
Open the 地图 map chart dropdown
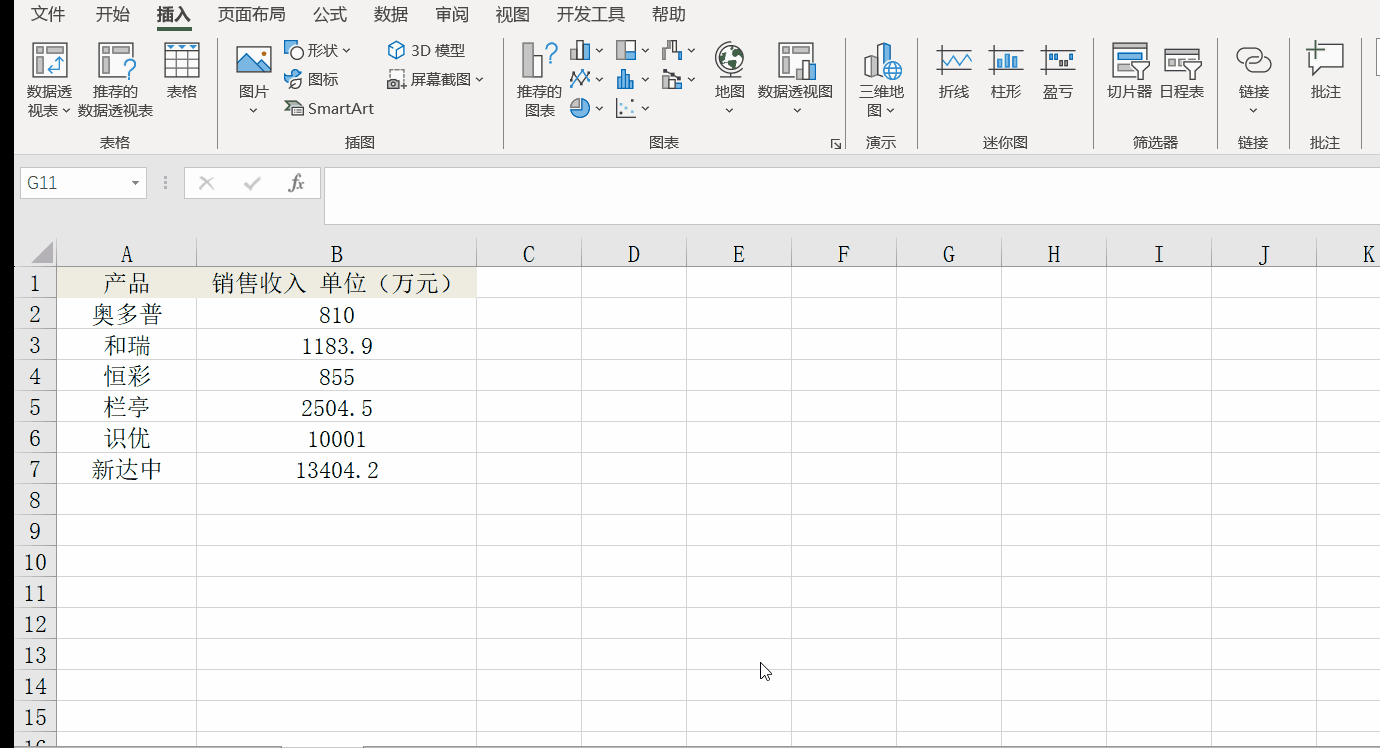pyautogui.click(x=729, y=75)
